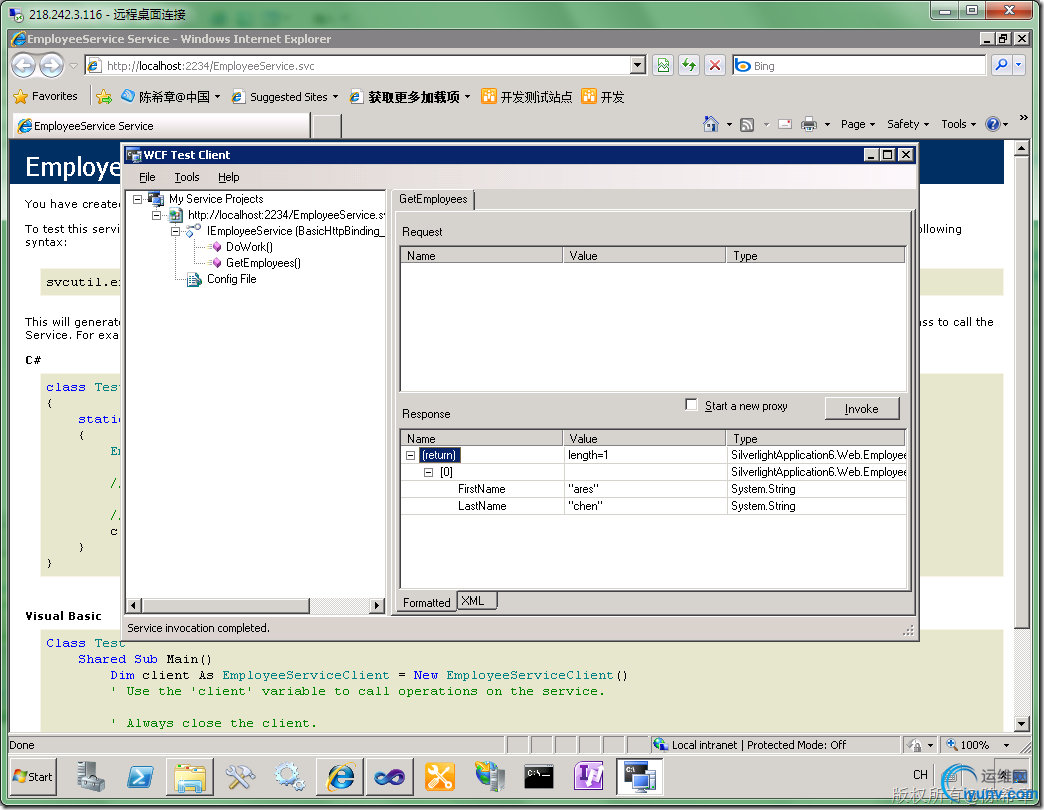Viewport: 1044px width, 810px height.
Task: Open the orange tools icon on taskbar
Action: click(x=439, y=777)
